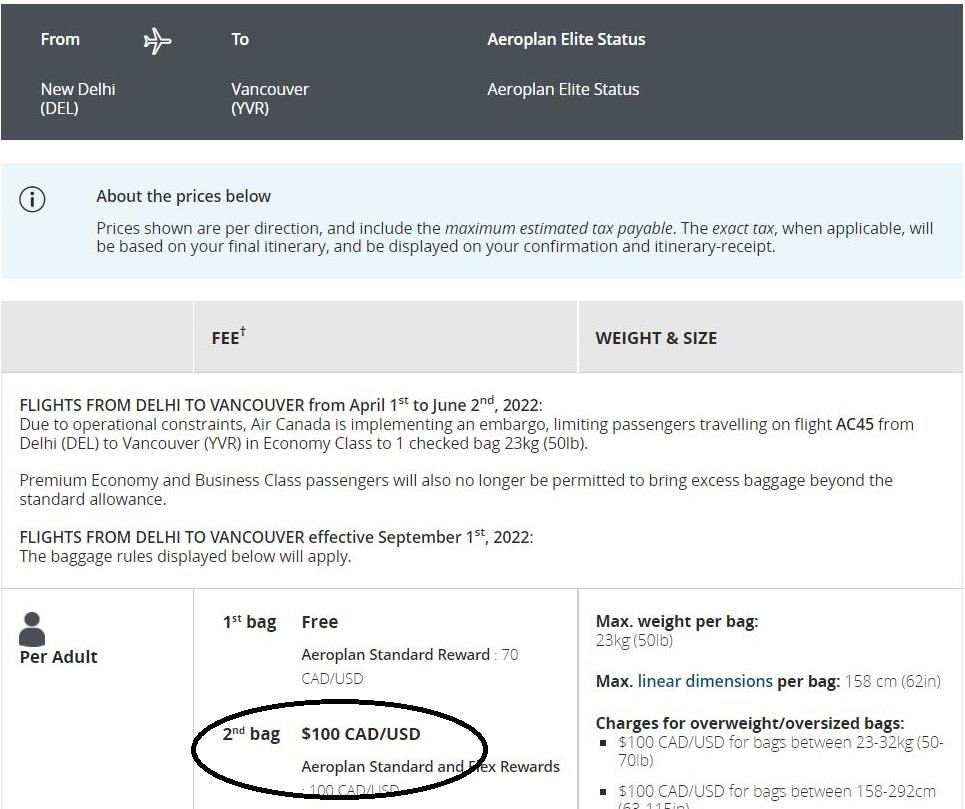This screenshot has height=809, width=965.
Task: Open the Aeroplan Elite Status selection value
Action: coord(562,89)
